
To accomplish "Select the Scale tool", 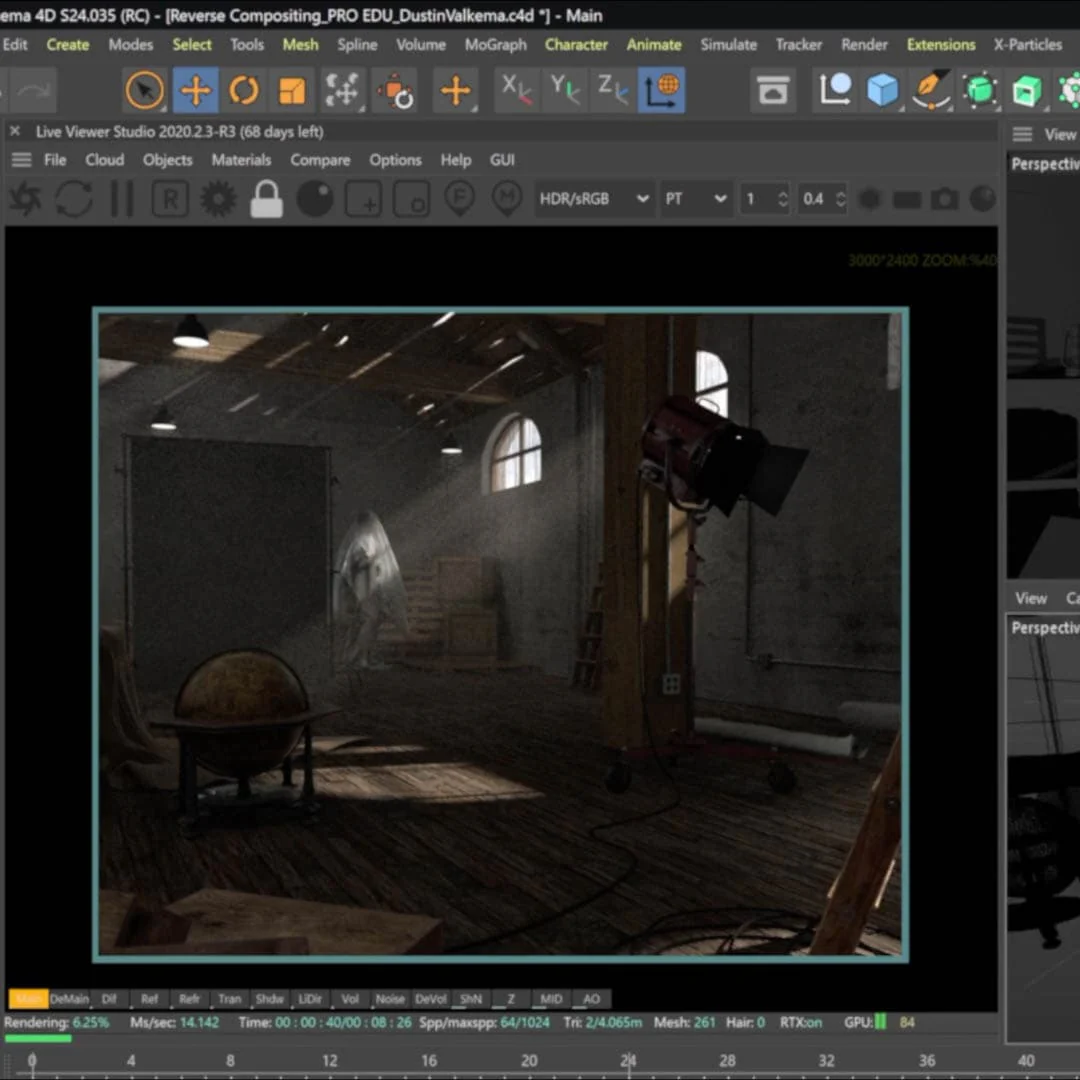I will tap(293, 90).
